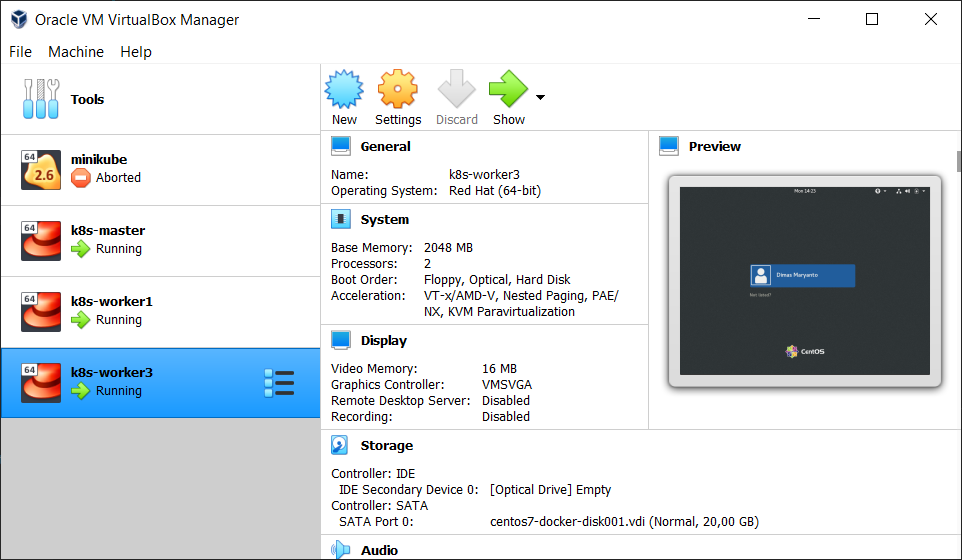Click the Acceleration value VT-x/AMD-V text

coord(521,304)
